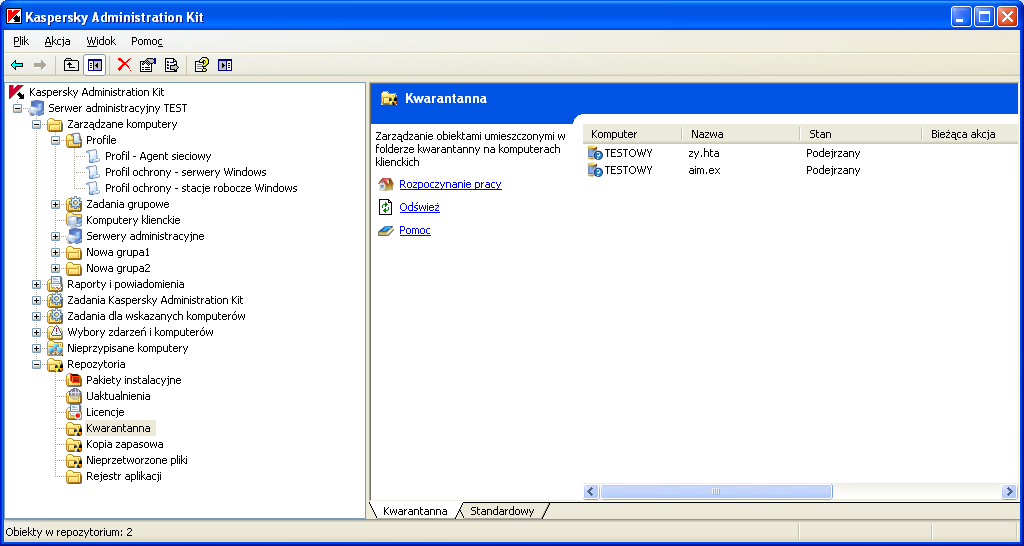The height and width of the screenshot is (546, 1024).
Task: Click the house icon beside Rozpoczynanie pracy
Action: (x=386, y=184)
